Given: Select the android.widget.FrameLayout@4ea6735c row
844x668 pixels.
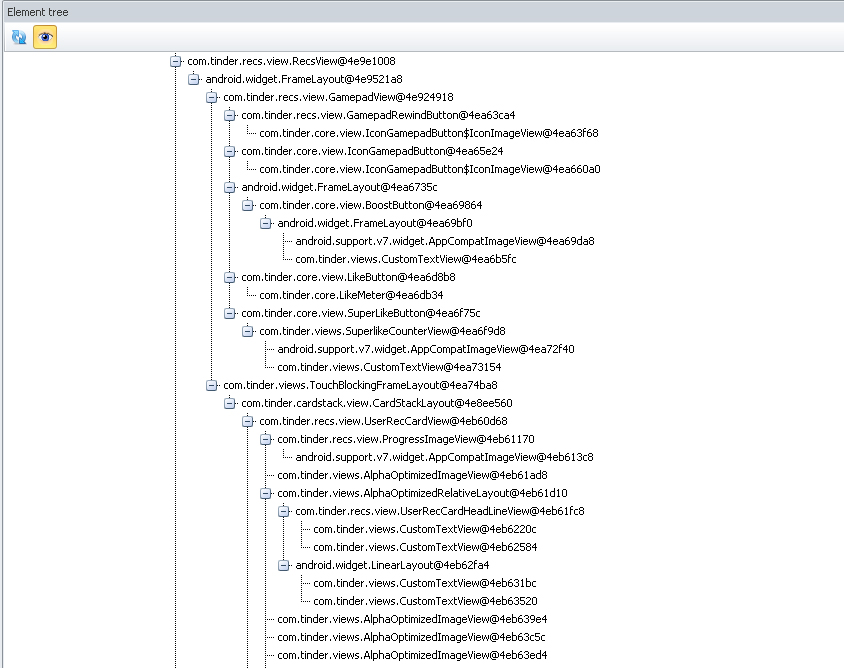Looking at the screenshot, I should point(340,187).
